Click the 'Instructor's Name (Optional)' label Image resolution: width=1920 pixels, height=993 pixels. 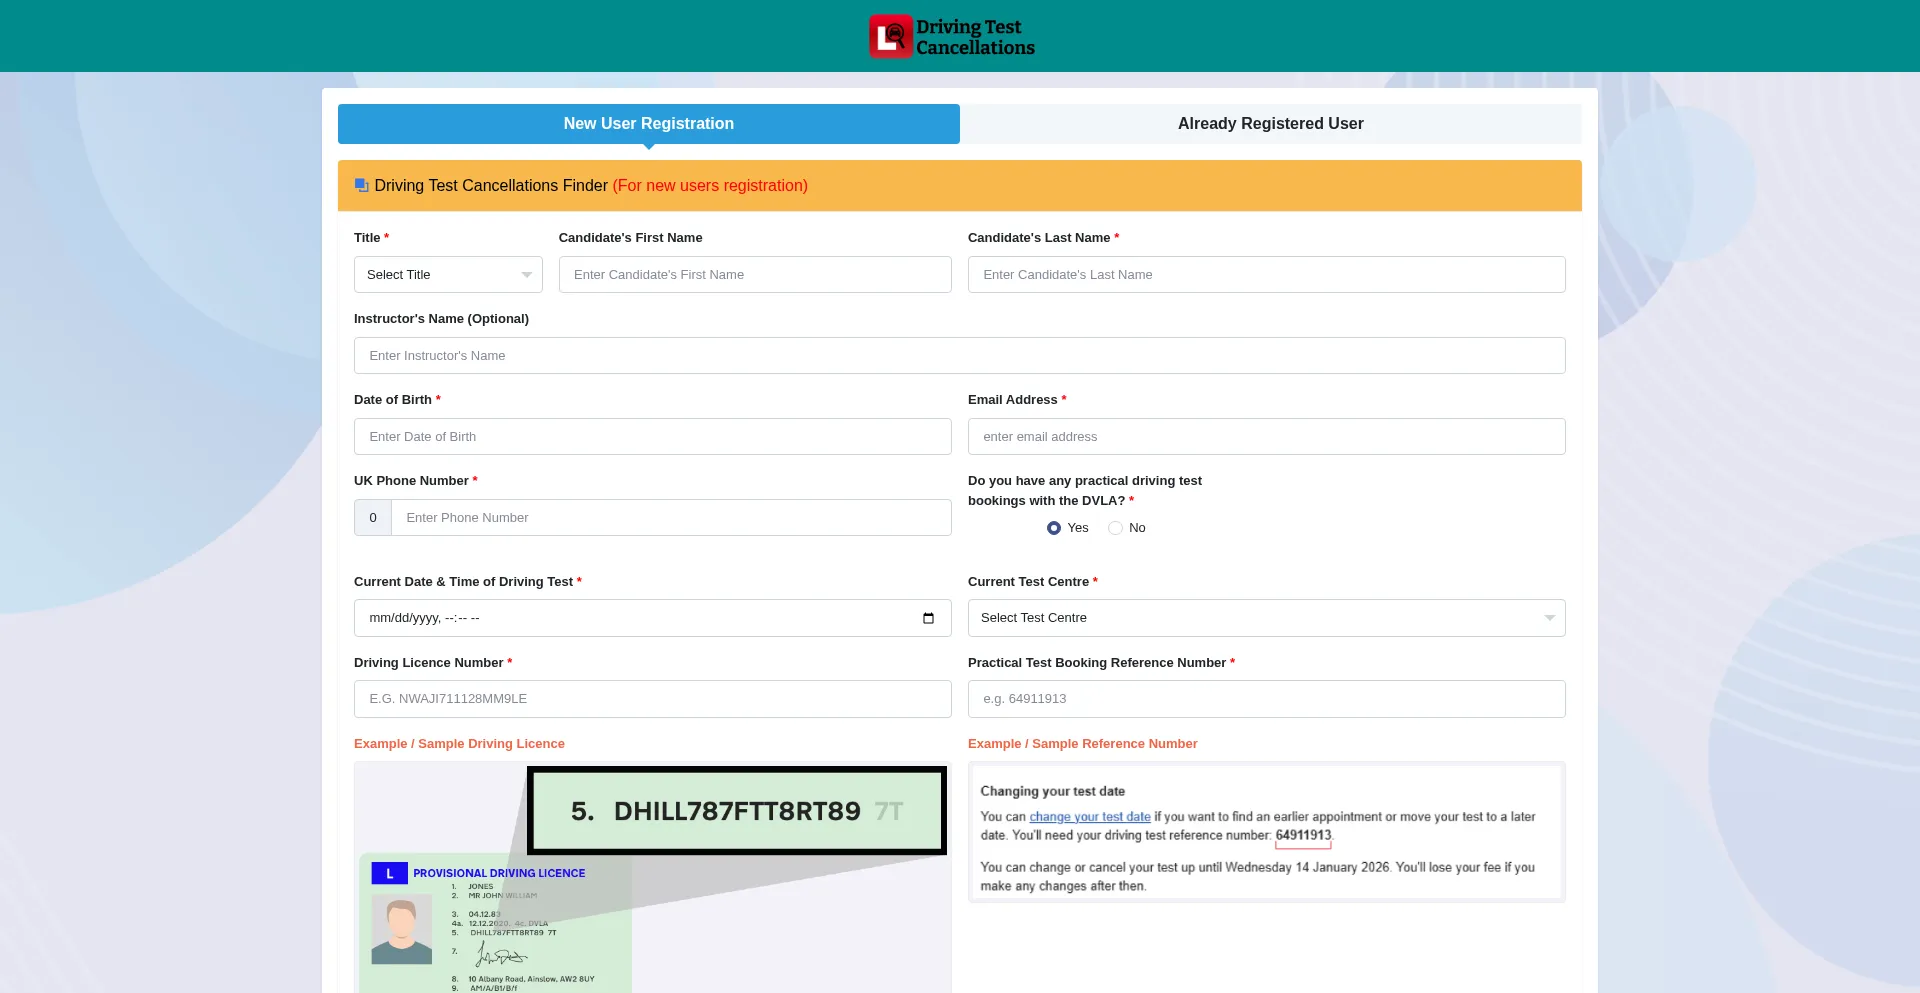point(441,319)
